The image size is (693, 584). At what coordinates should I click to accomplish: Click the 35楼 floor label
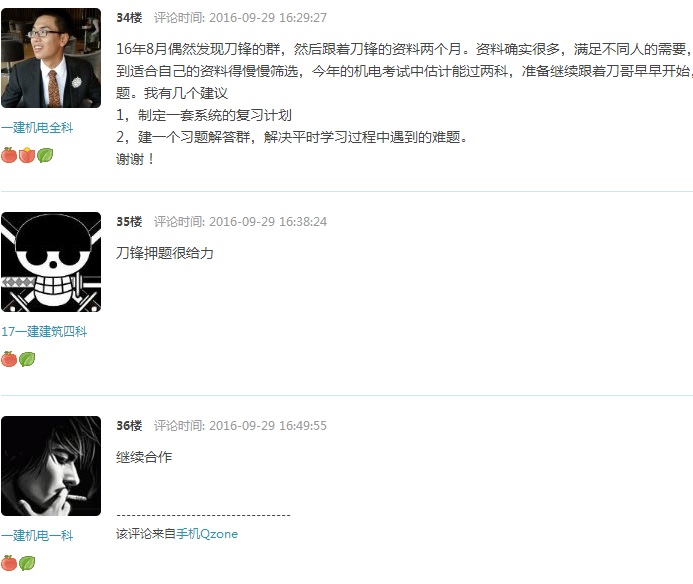tap(129, 221)
